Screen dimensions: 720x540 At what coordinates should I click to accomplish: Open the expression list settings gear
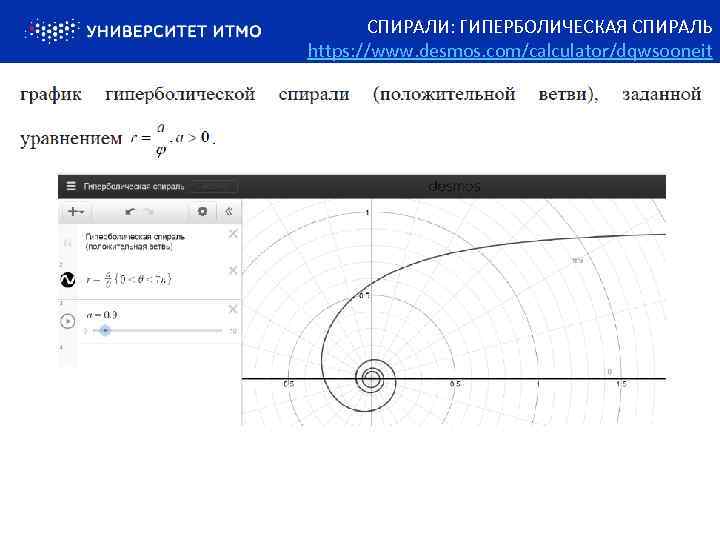202,211
